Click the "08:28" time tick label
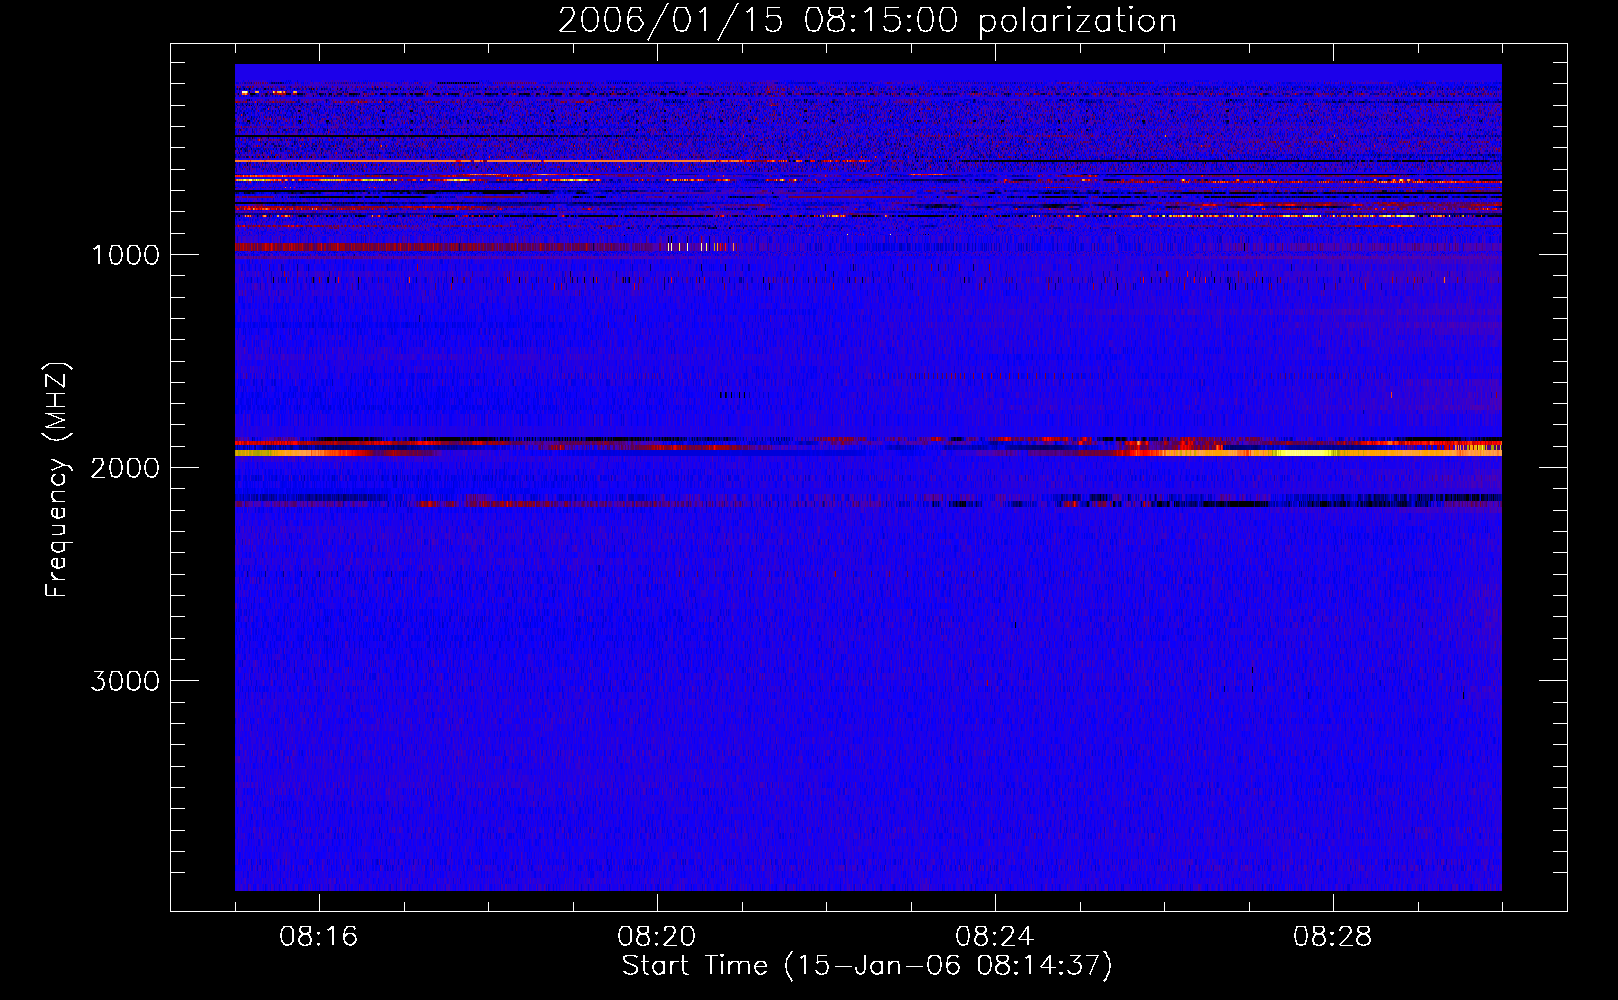 click(1333, 937)
